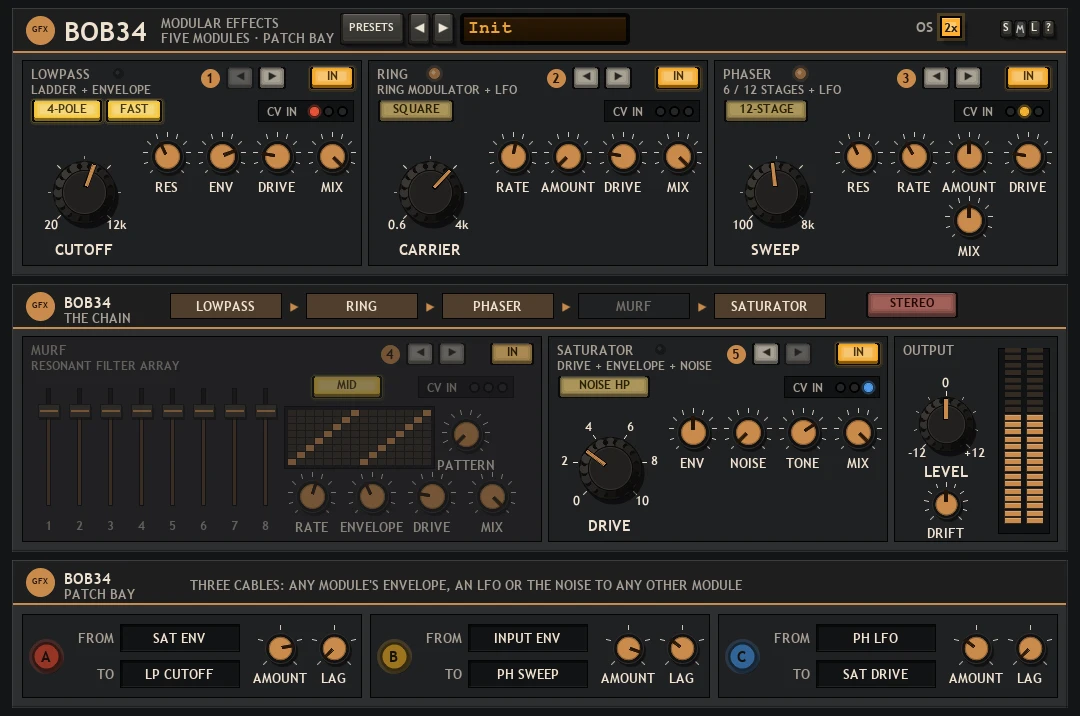The height and width of the screenshot is (716, 1080).
Task: Move Lowpass module right in chain
Action: pos(272,77)
